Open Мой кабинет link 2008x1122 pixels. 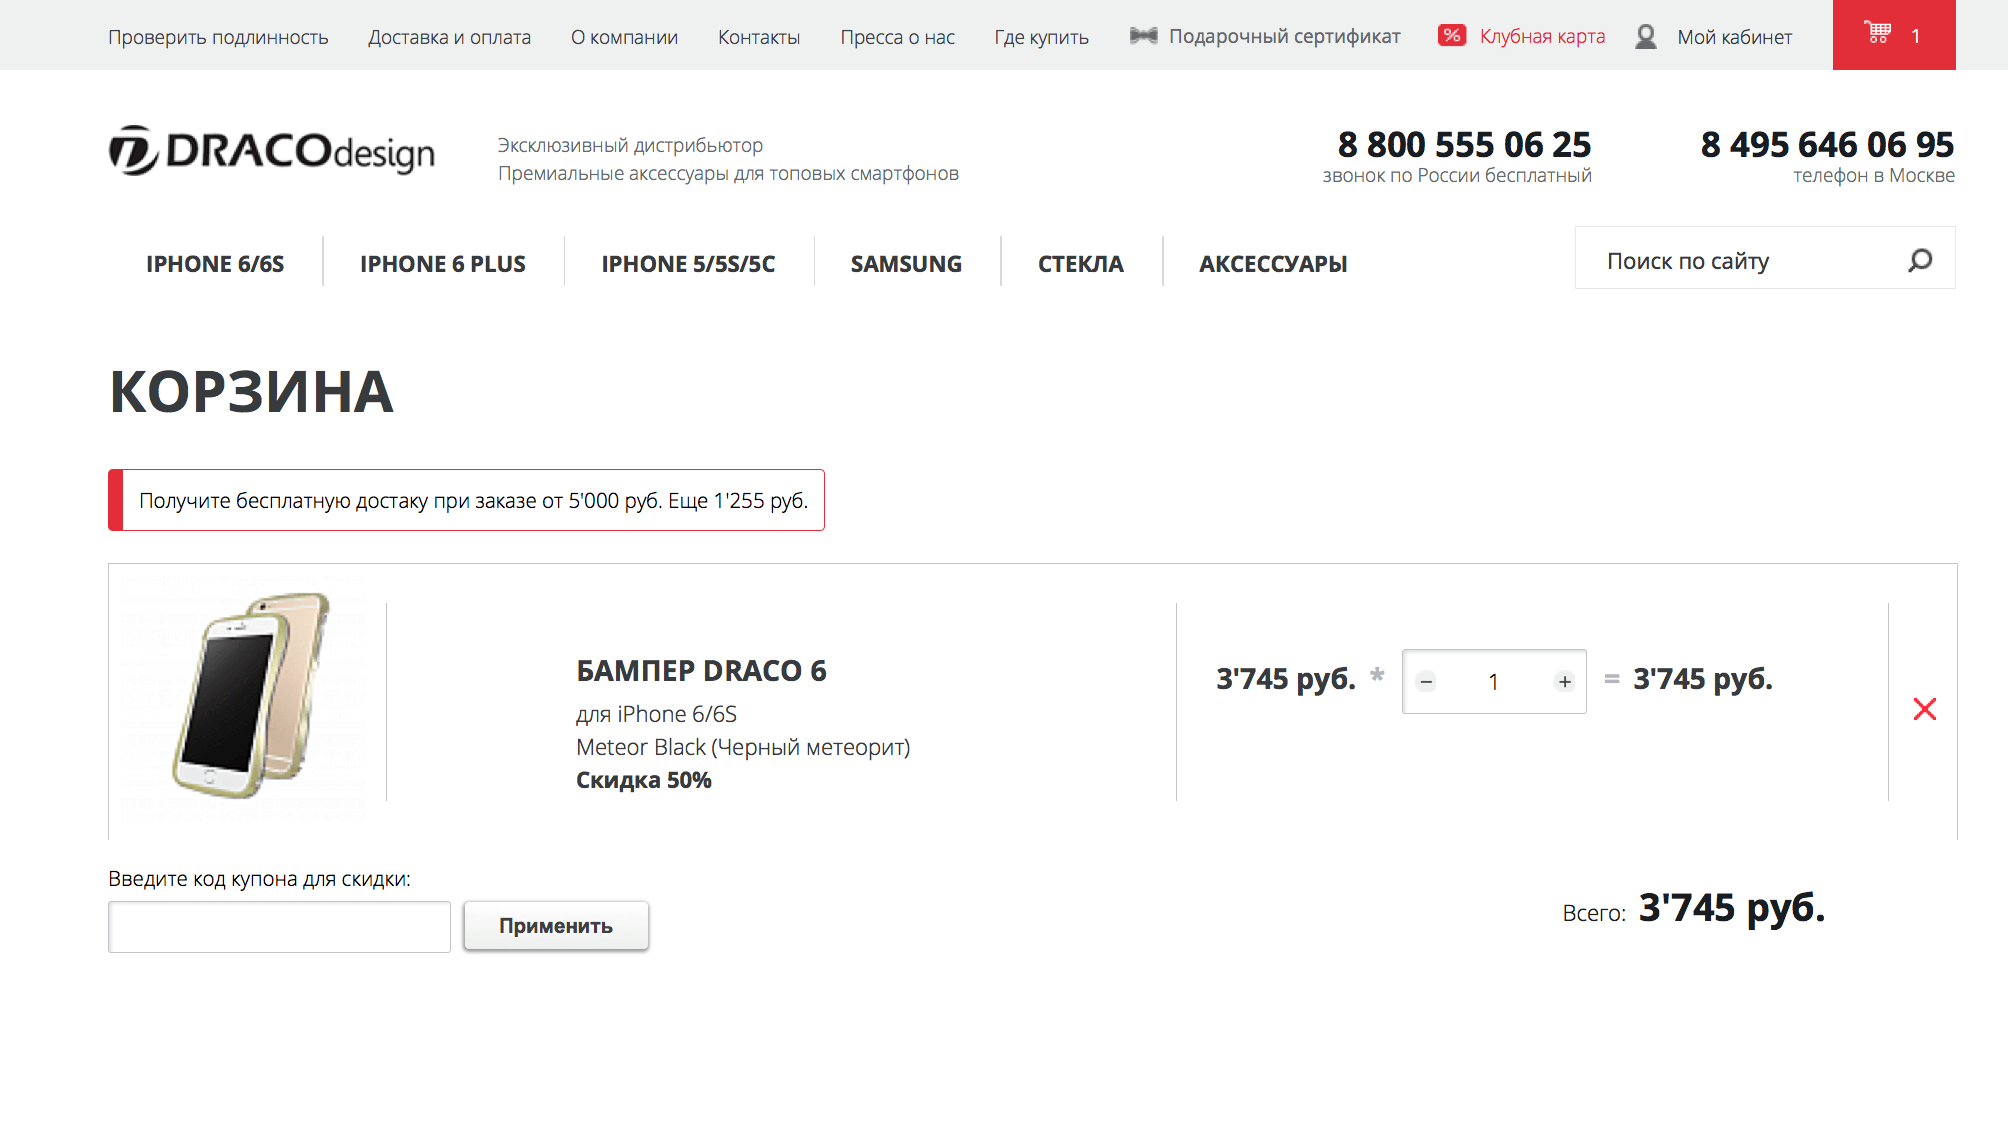(x=1734, y=37)
